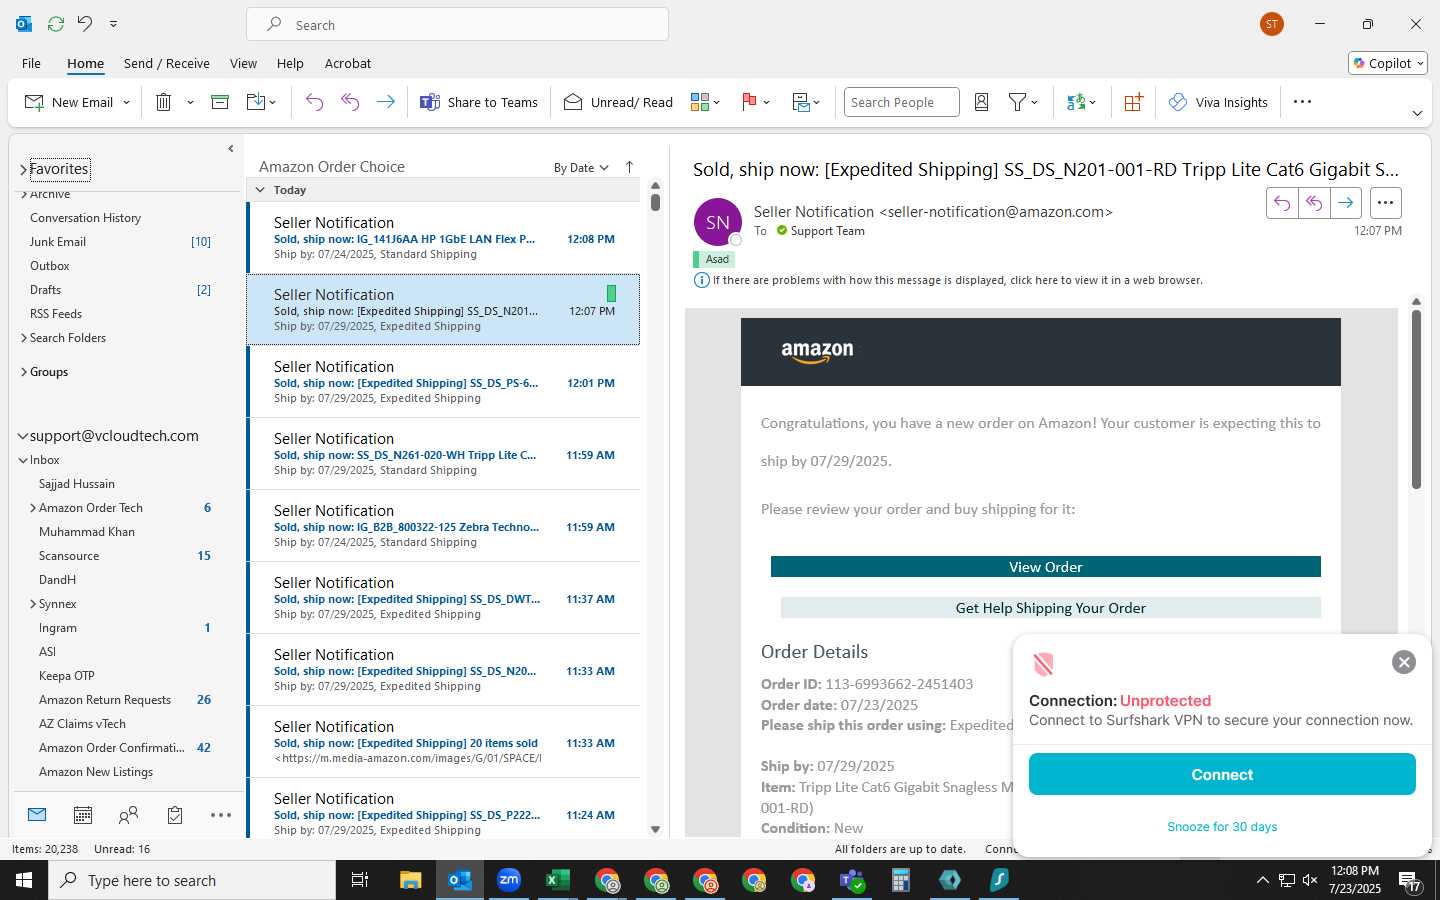Click the ST account avatar
Image resolution: width=1440 pixels, height=900 pixels.
pos(1272,24)
